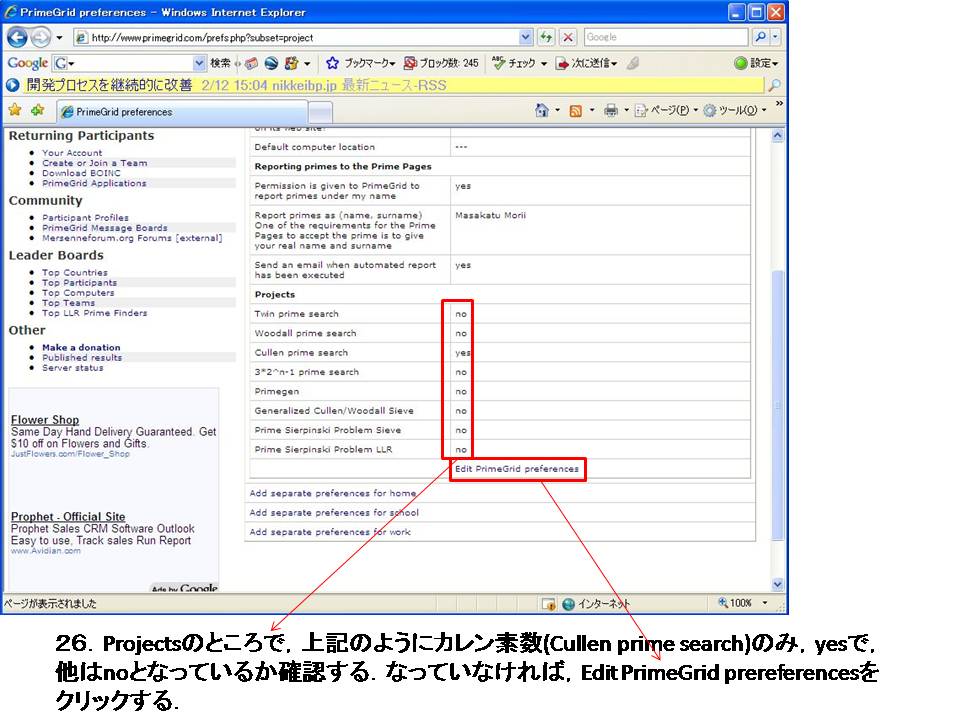This screenshot has width=960, height=720.
Task: Open the ツール(O) Tools menu
Action: tap(735, 110)
